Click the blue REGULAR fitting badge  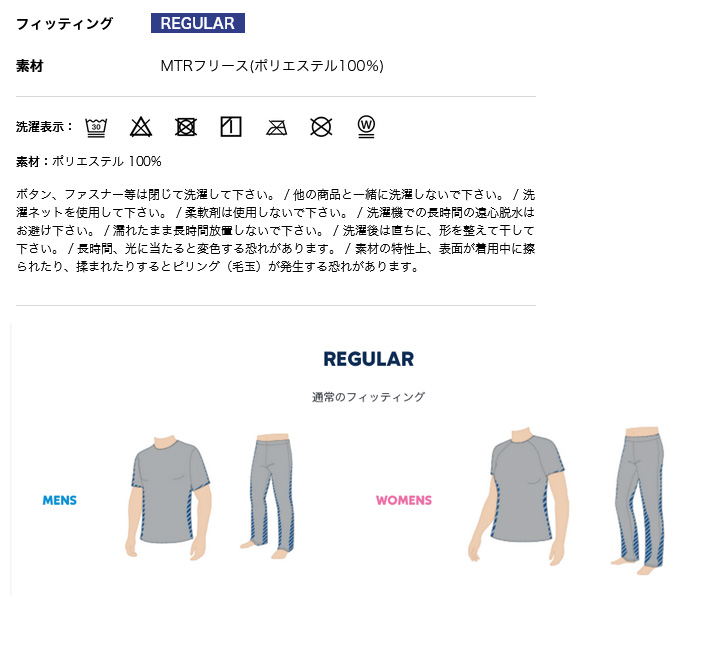pos(198,23)
